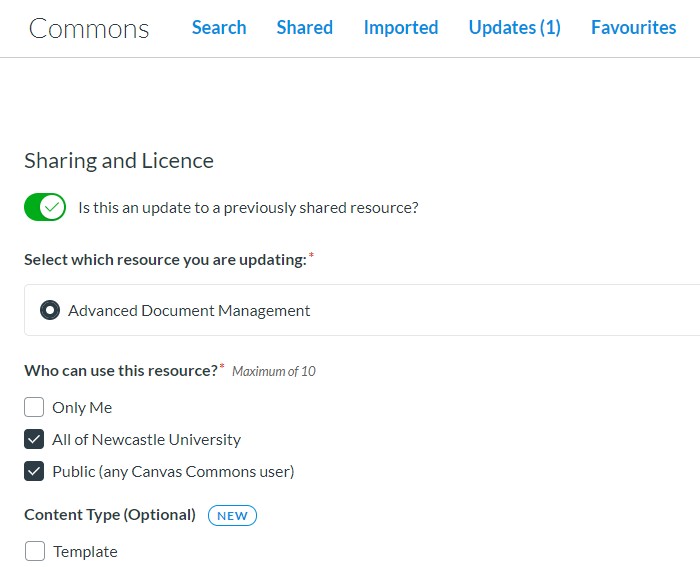This screenshot has width=700, height=567.
Task: Click the 'All of Newcastle University' label
Action: click(x=146, y=440)
